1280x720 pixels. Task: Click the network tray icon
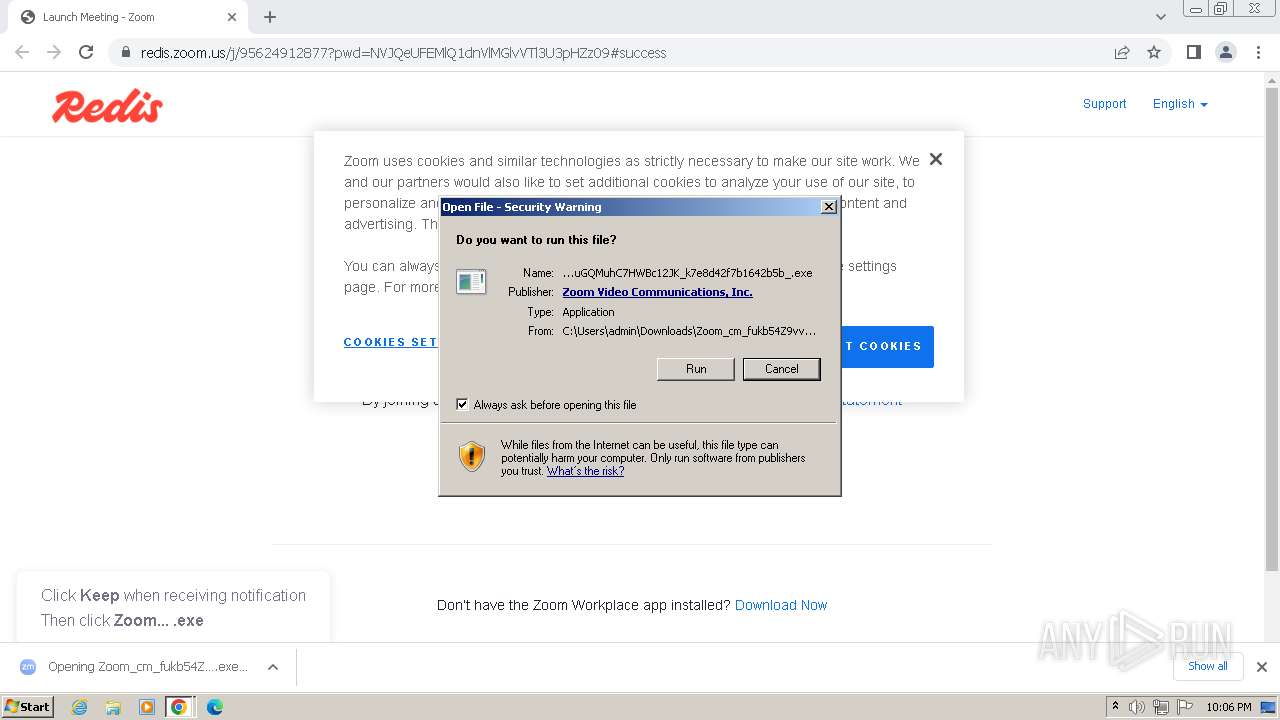(1161, 707)
